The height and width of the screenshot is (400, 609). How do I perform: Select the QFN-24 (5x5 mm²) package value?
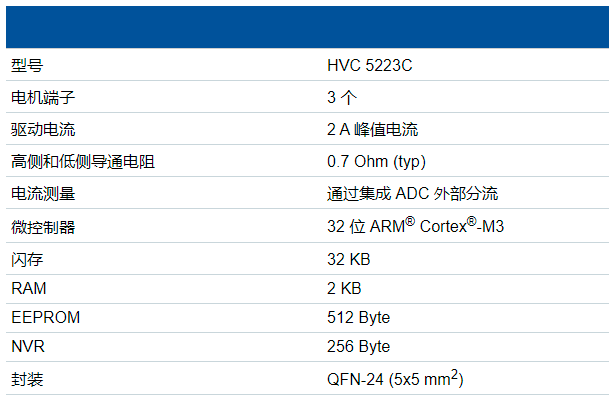coord(394,379)
